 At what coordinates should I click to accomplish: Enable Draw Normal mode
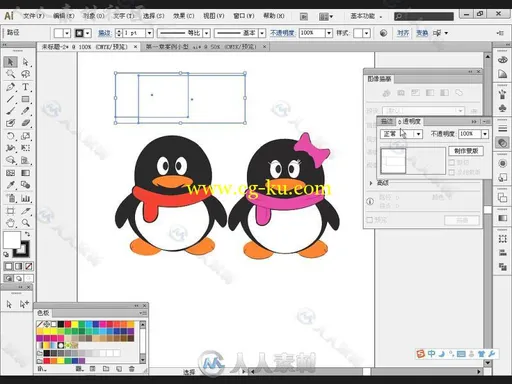pyautogui.click(x=8, y=278)
